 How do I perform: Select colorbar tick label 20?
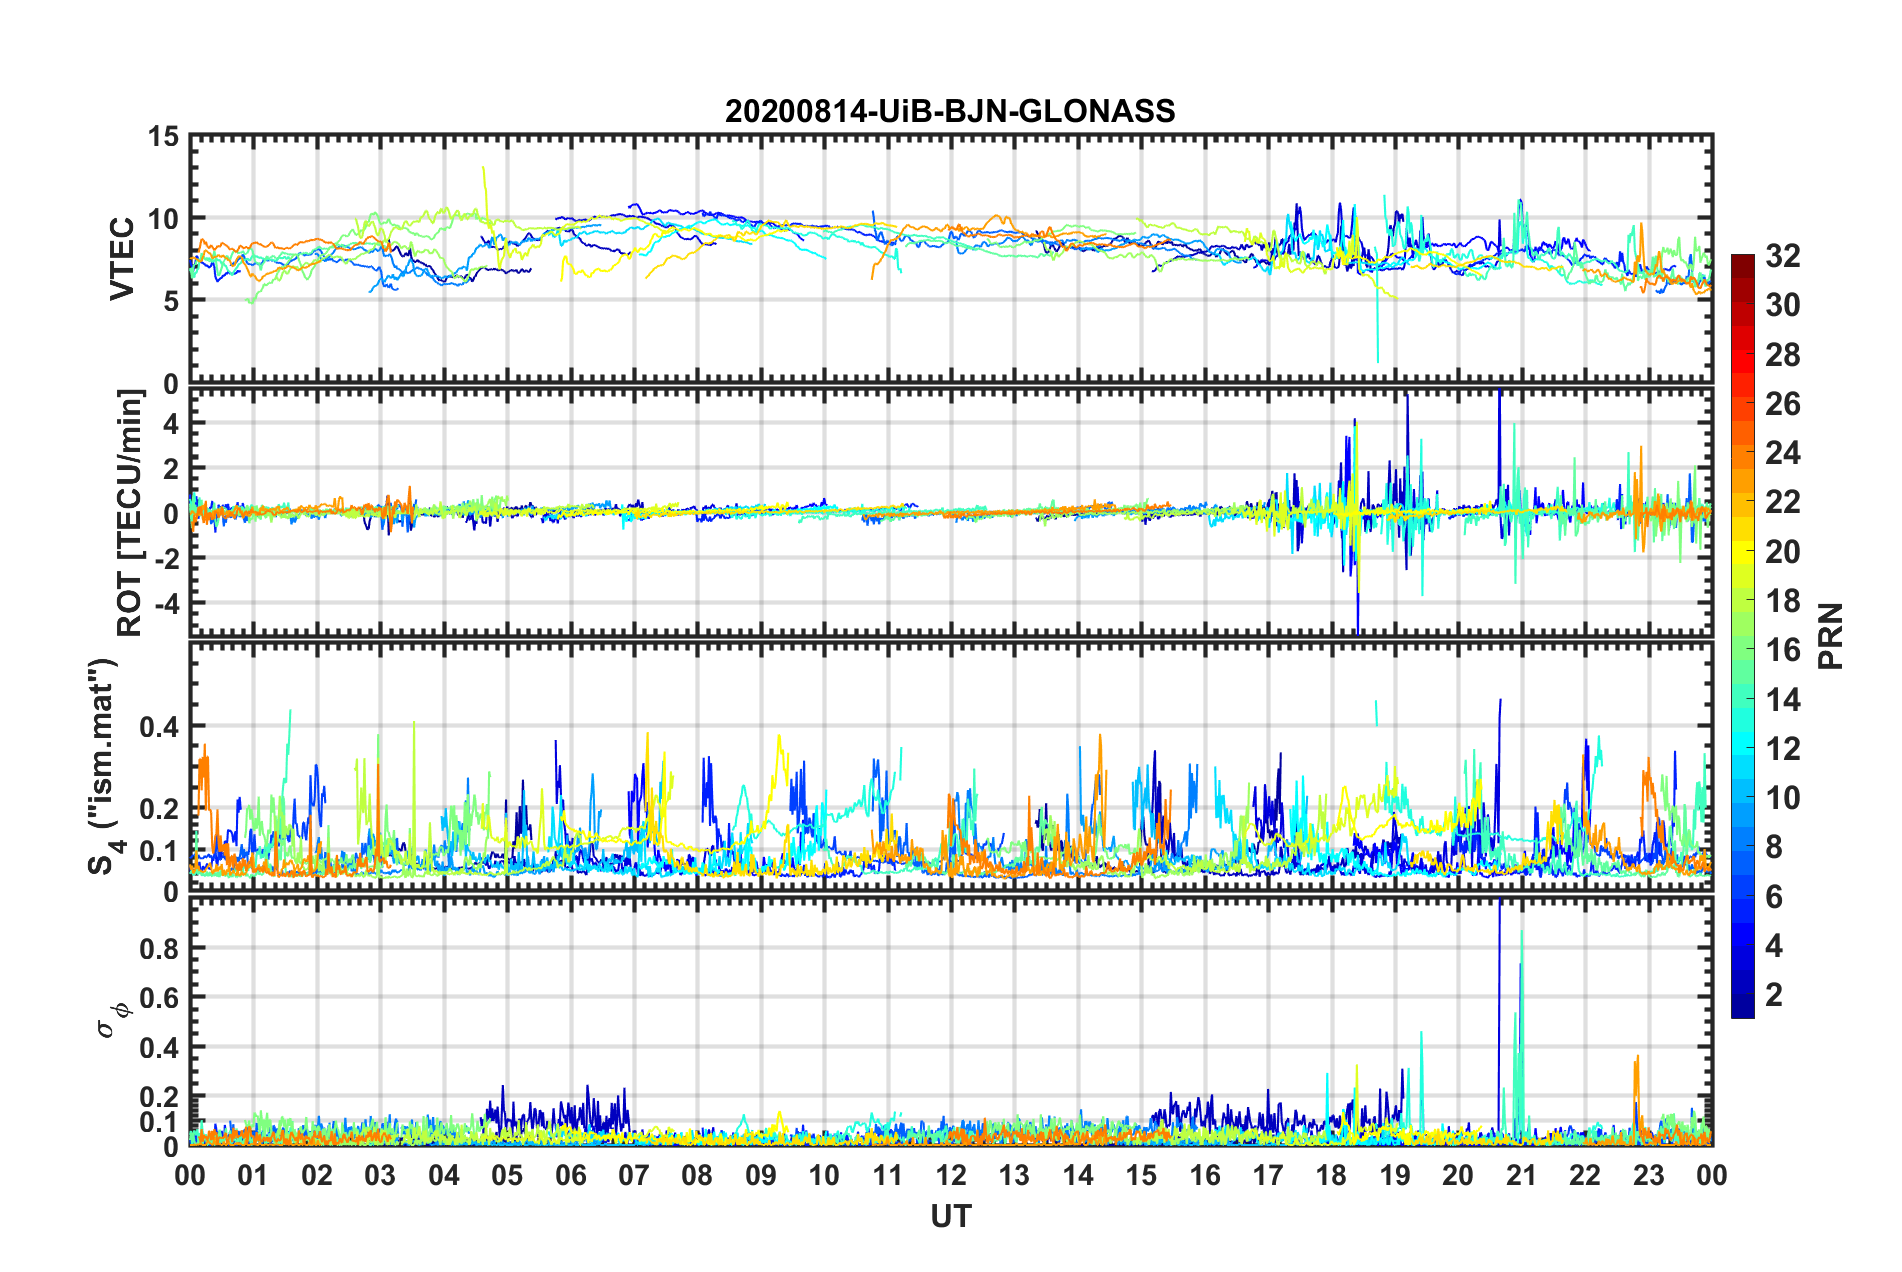(1783, 552)
